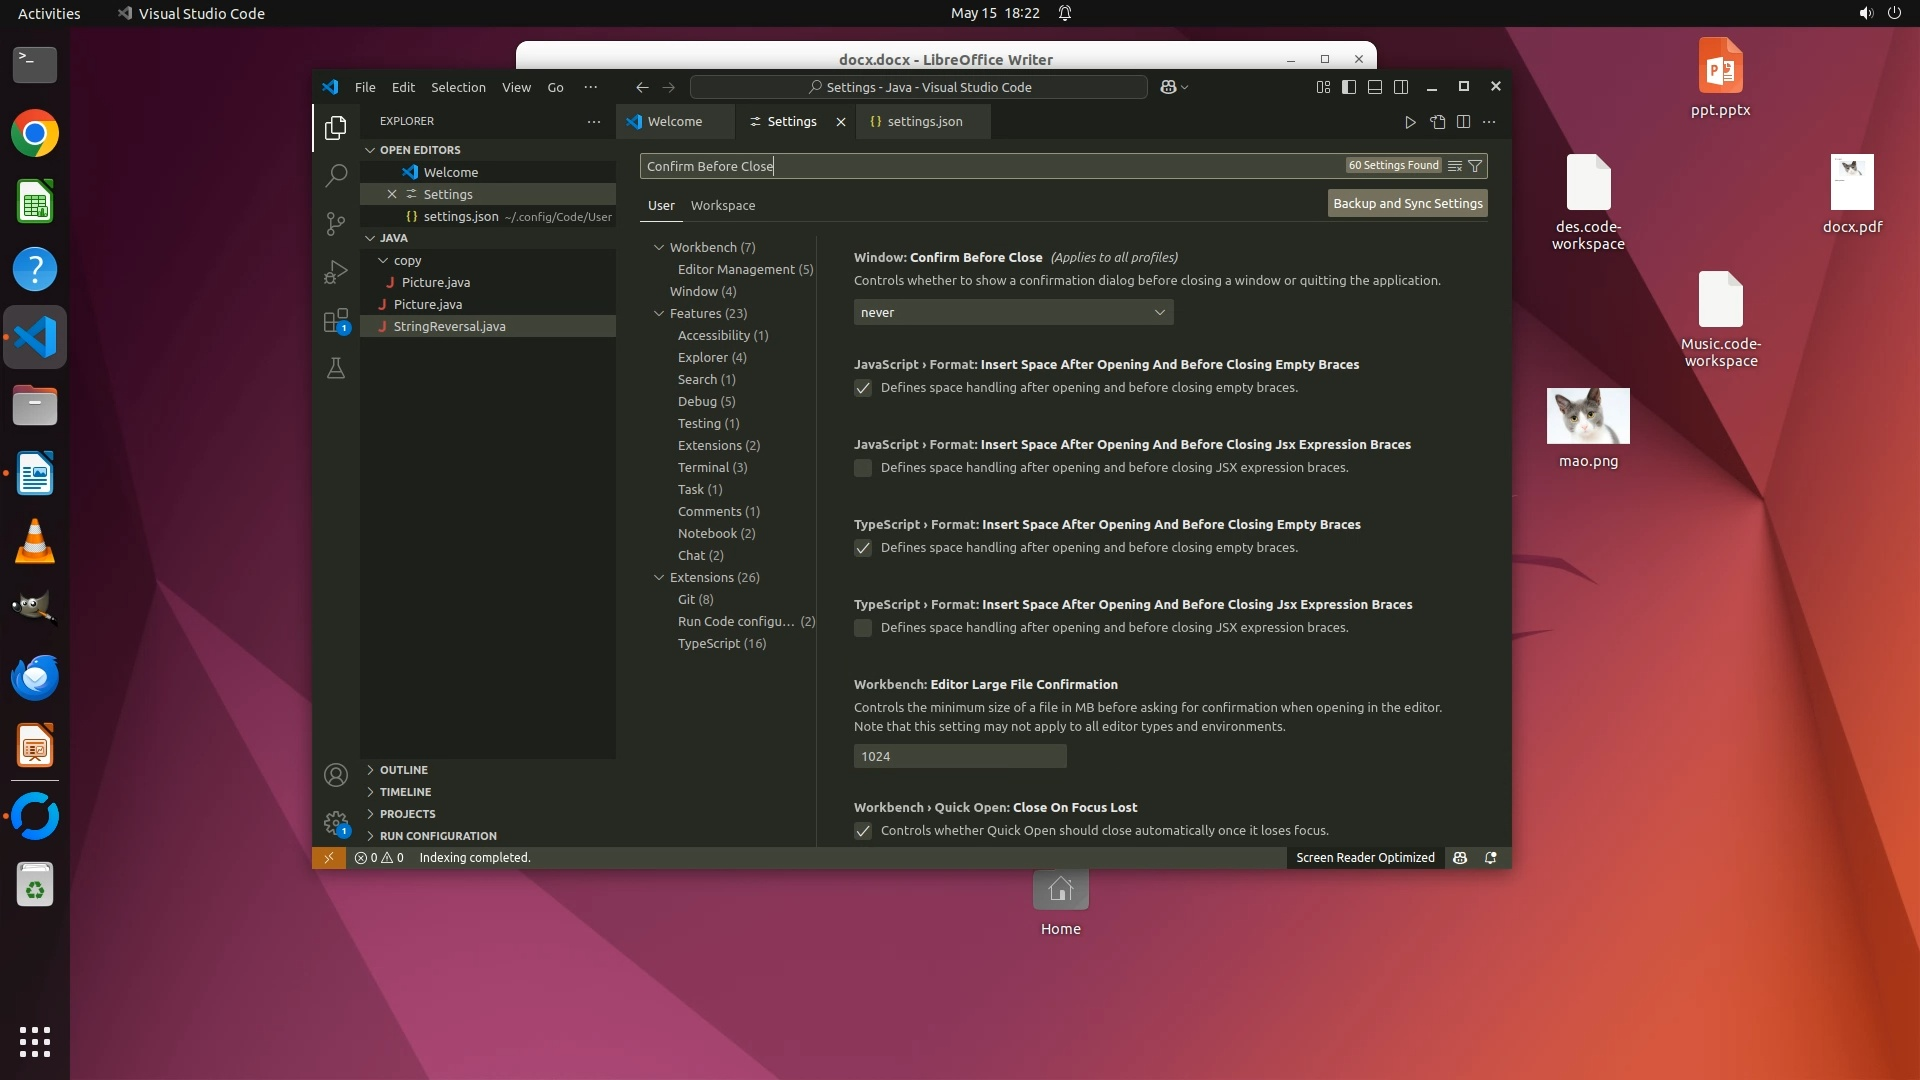
Task: Expand the OUTLINE section in Explorer
Action: pyautogui.click(x=403, y=770)
